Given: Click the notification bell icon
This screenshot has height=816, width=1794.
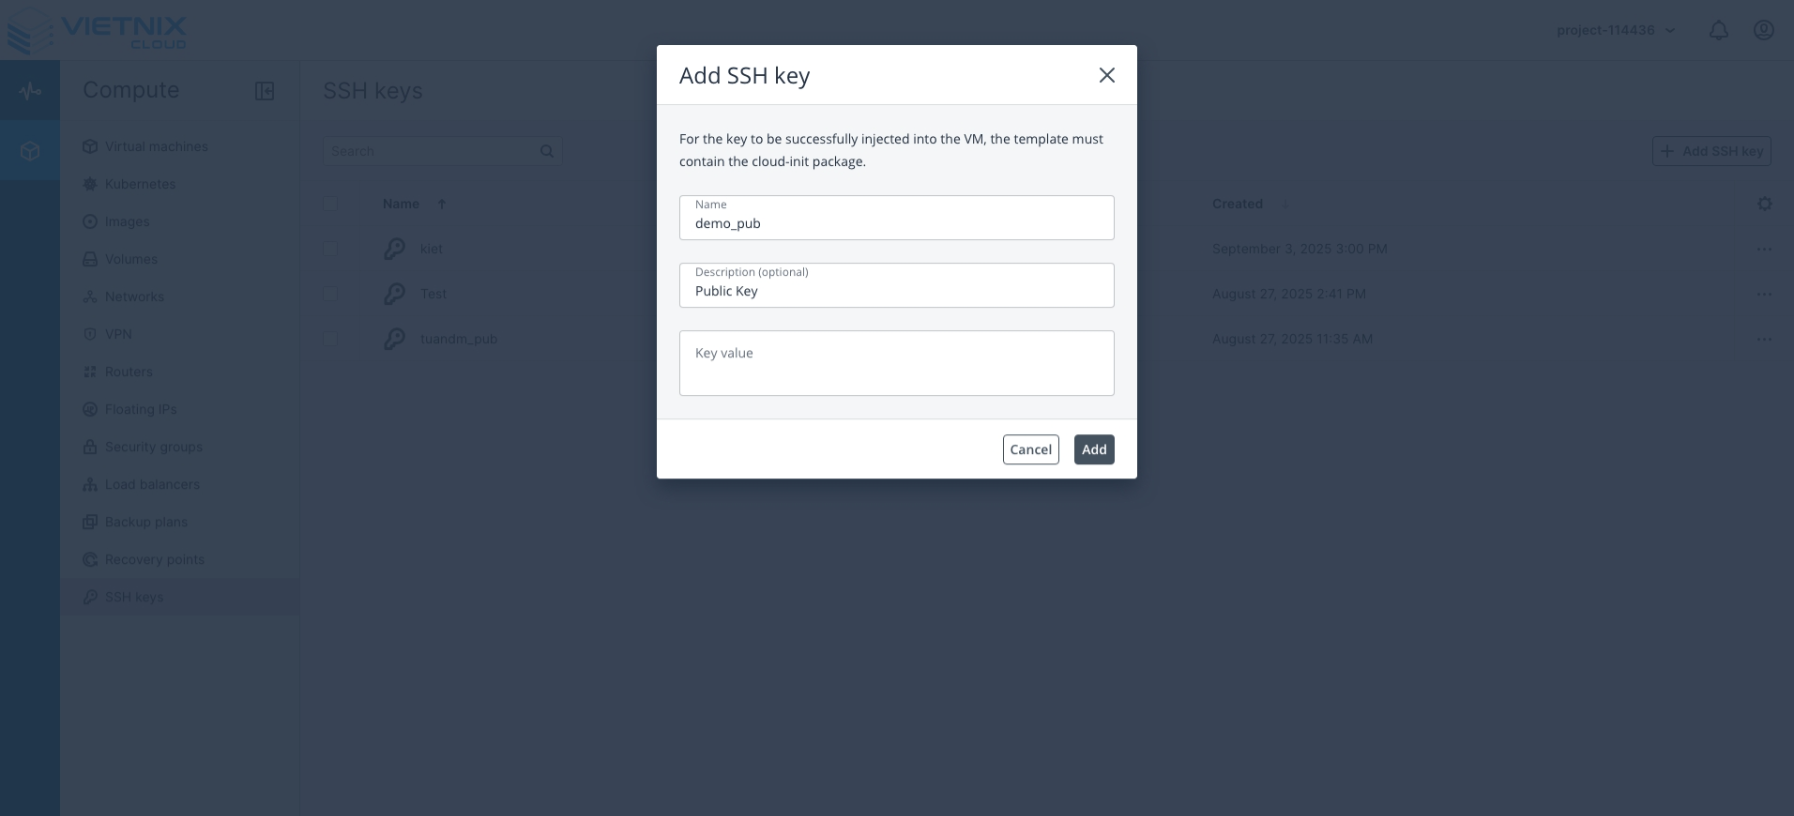Looking at the screenshot, I should click(x=1718, y=30).
